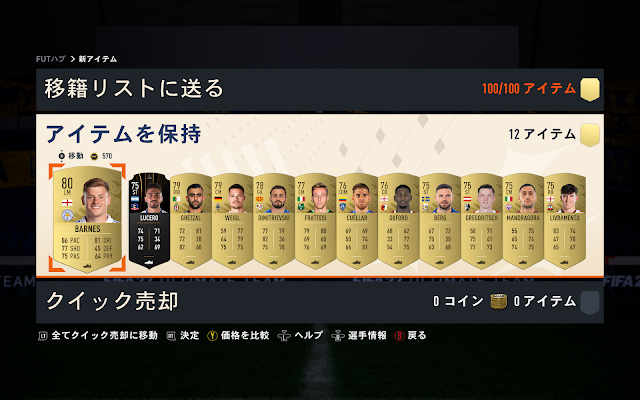Choose the Weigl 79 CM card
This screenshot has width=640, height=400.
232,220
